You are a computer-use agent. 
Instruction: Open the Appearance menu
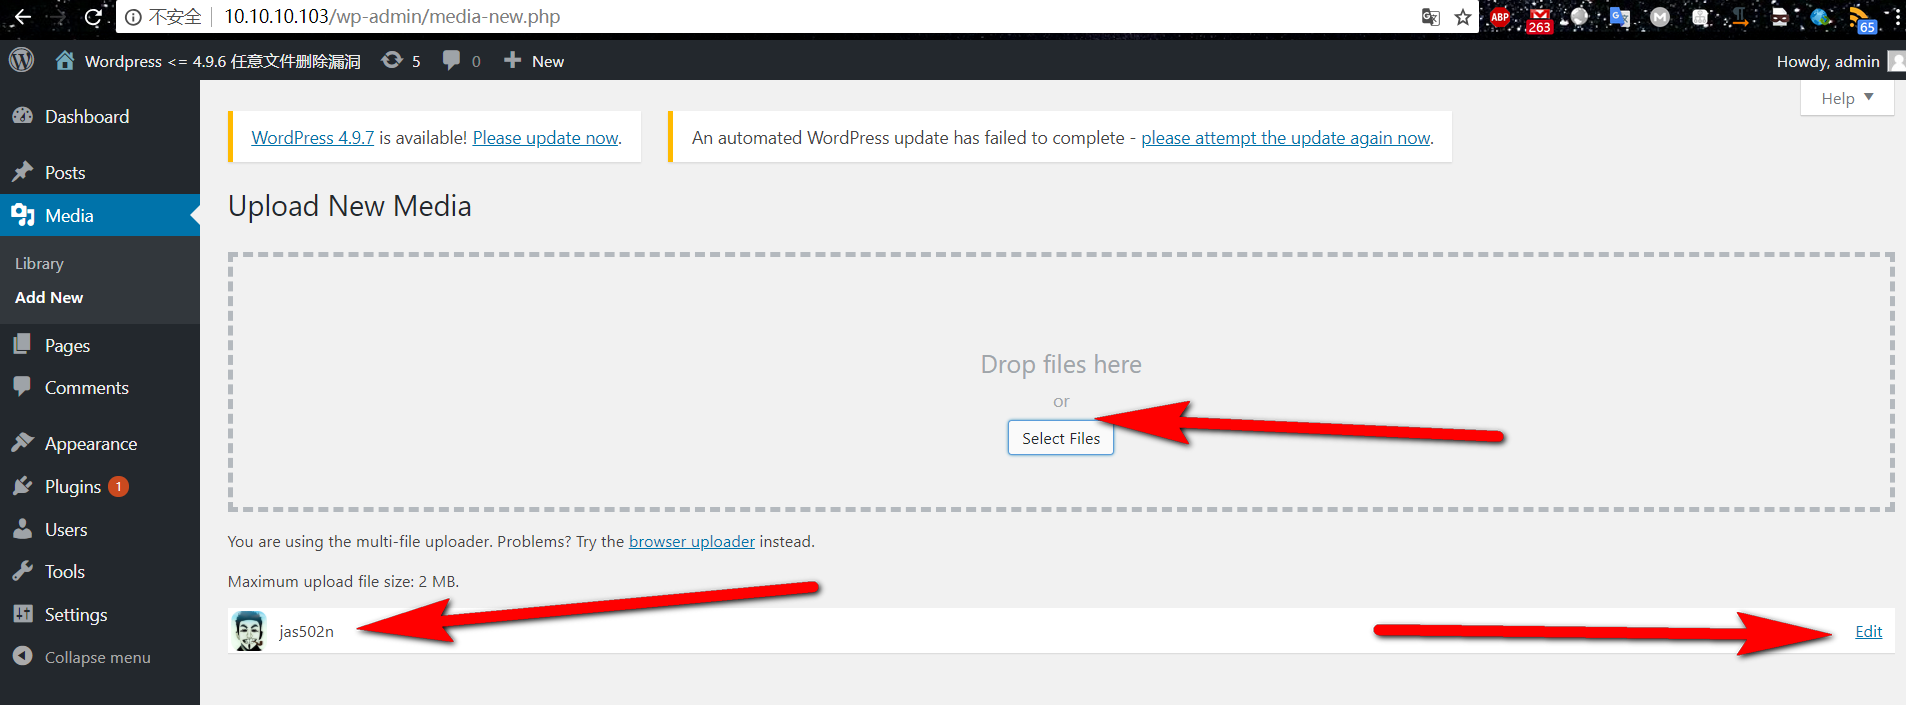[90, 444]
